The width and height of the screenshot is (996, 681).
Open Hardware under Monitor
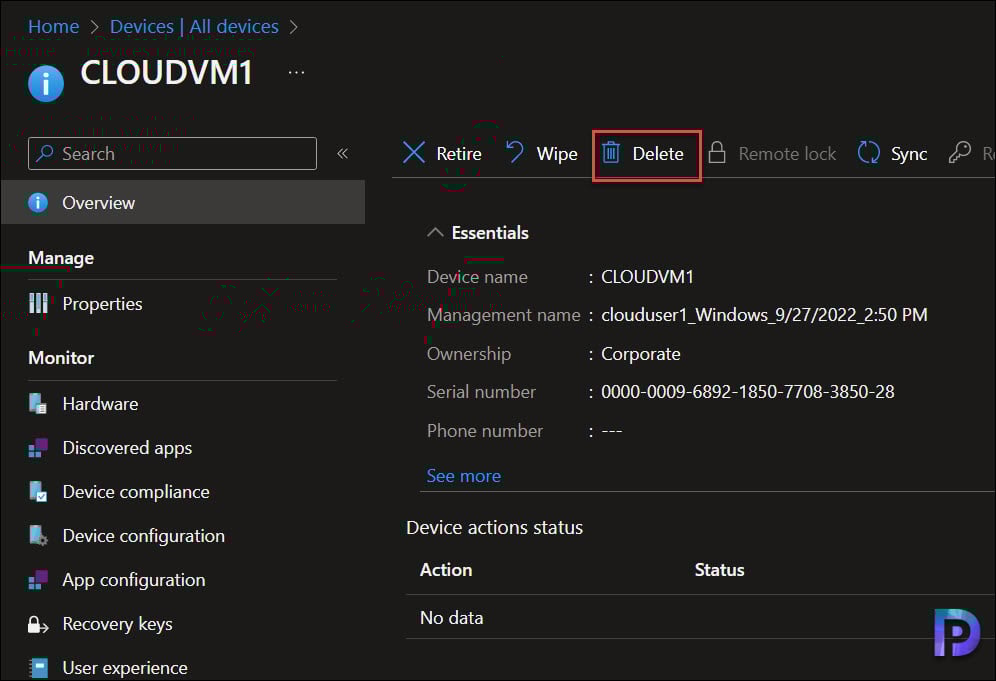pos(100,403)
